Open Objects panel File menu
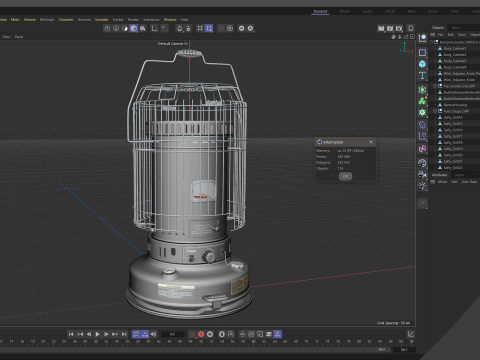The width and height of the screenshot is (480, 360). point(440,35)
